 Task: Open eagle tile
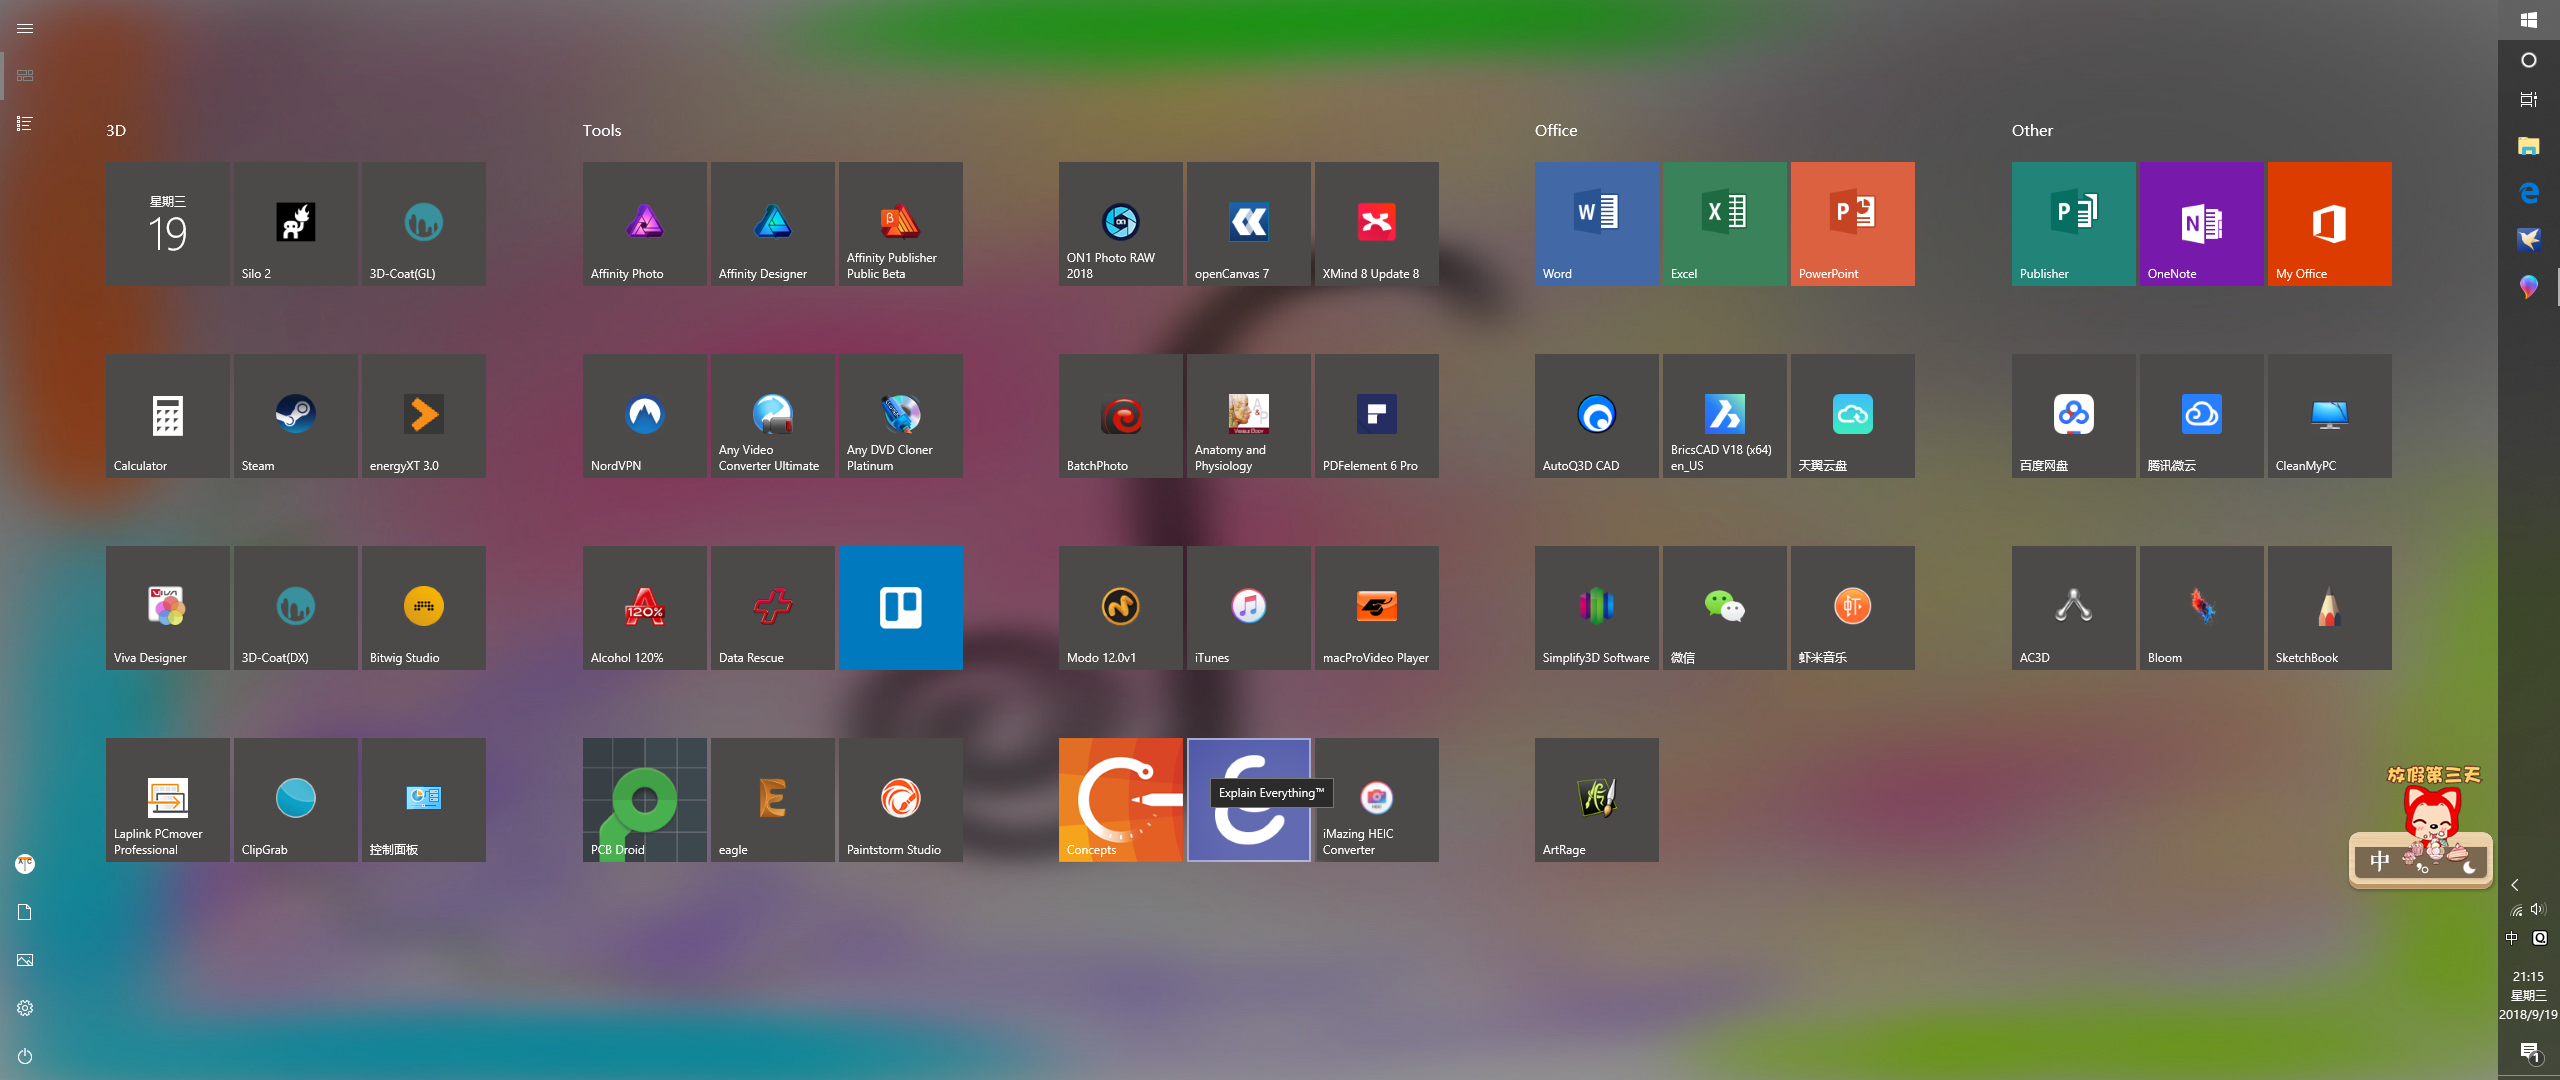tap(773, 800)
